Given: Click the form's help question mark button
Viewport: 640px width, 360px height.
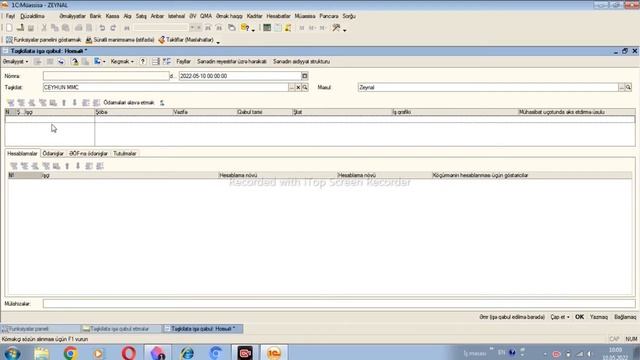Looking at the screenshot, I should pos(142,62).
